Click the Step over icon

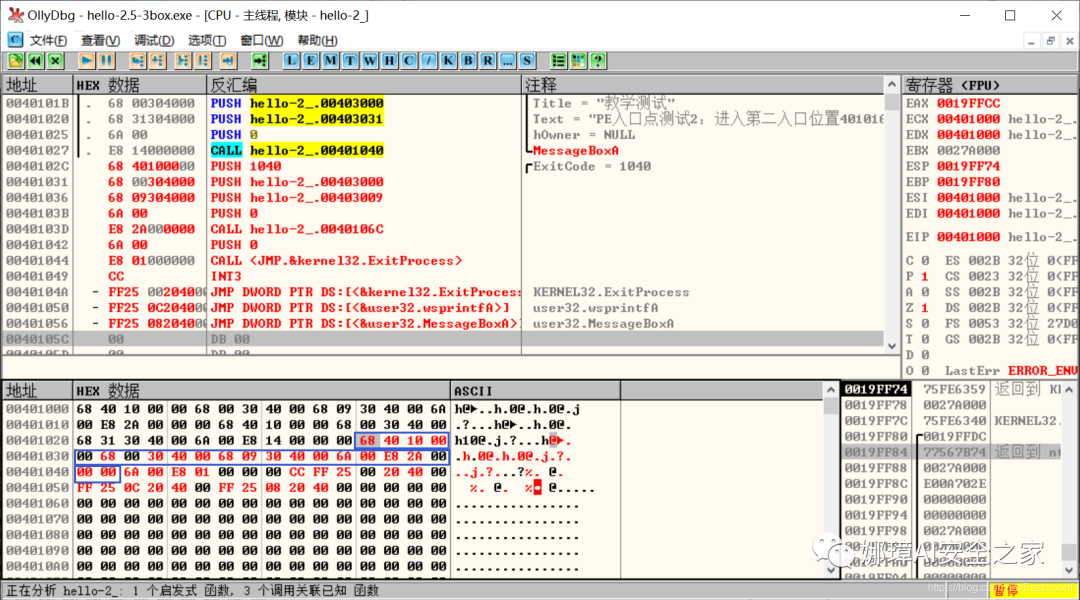pyautogui.click(x=158, y=61)
